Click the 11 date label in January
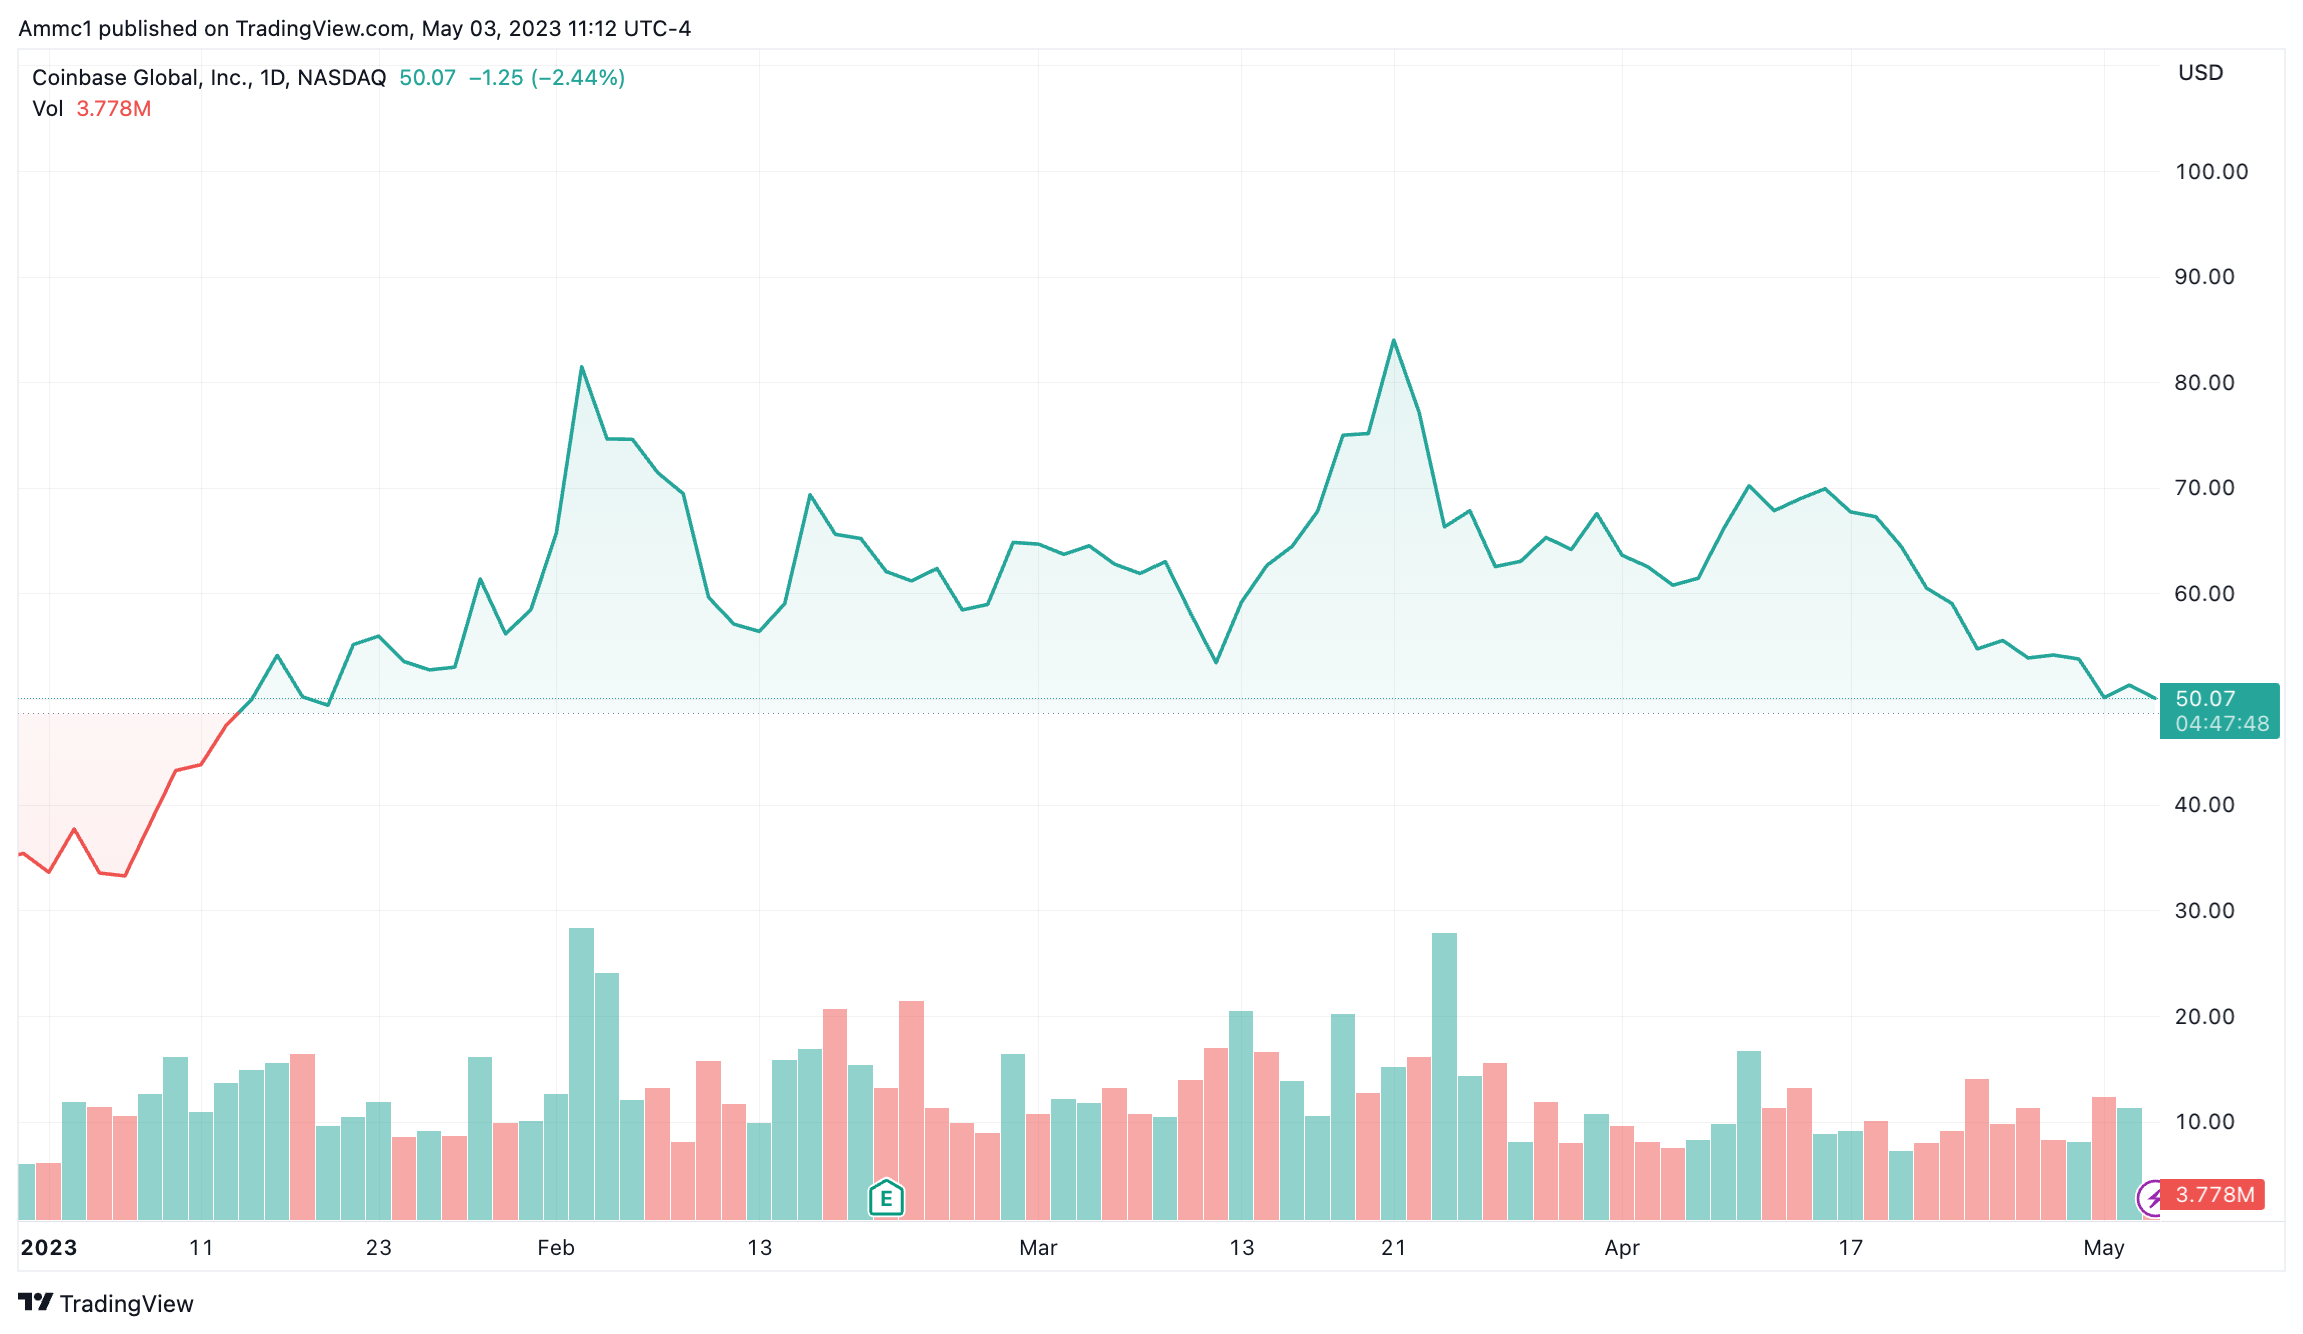 click(x=201, y=1247)
